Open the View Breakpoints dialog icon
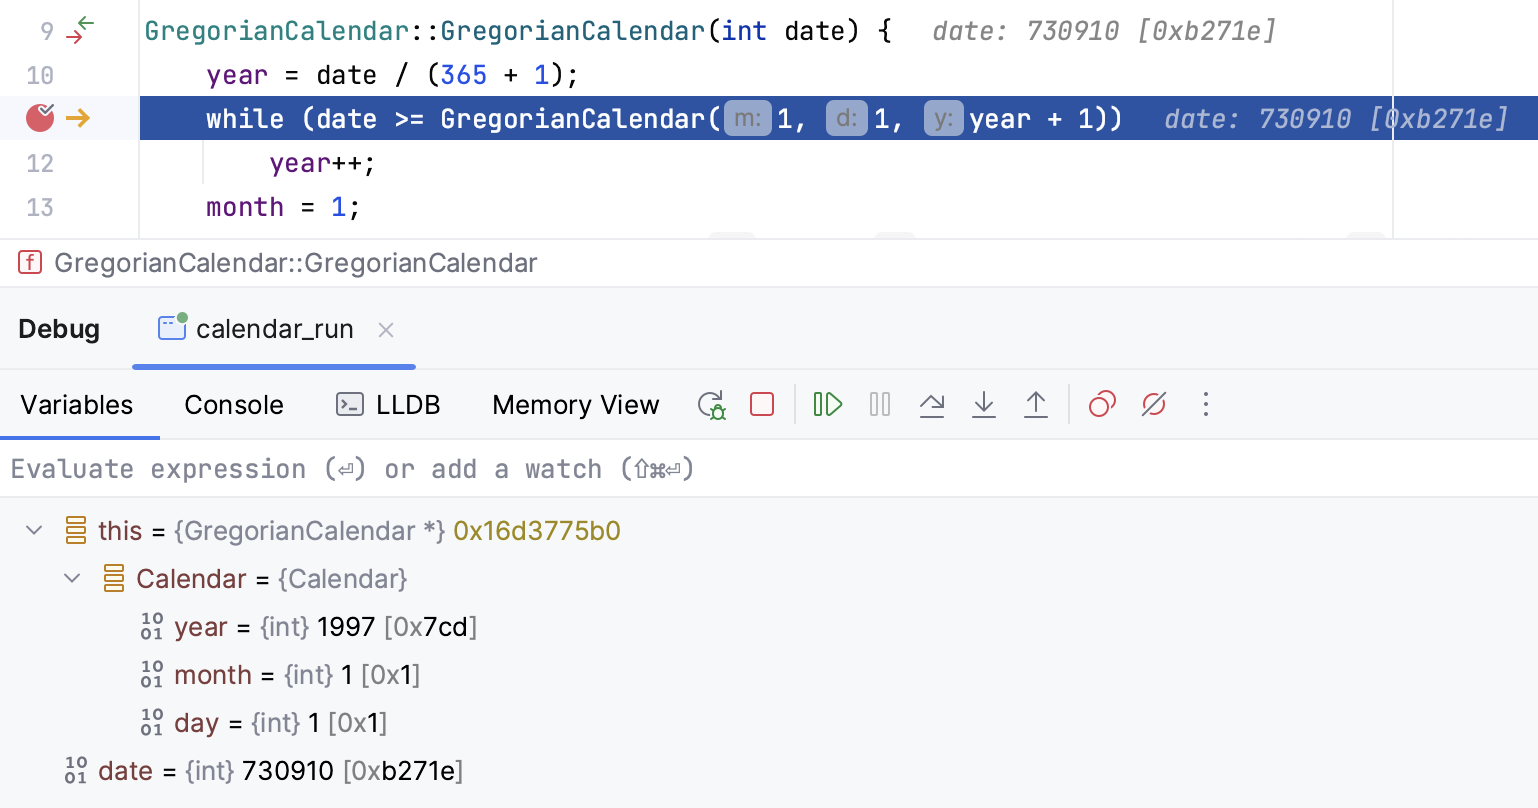 tap(1102, 404)
